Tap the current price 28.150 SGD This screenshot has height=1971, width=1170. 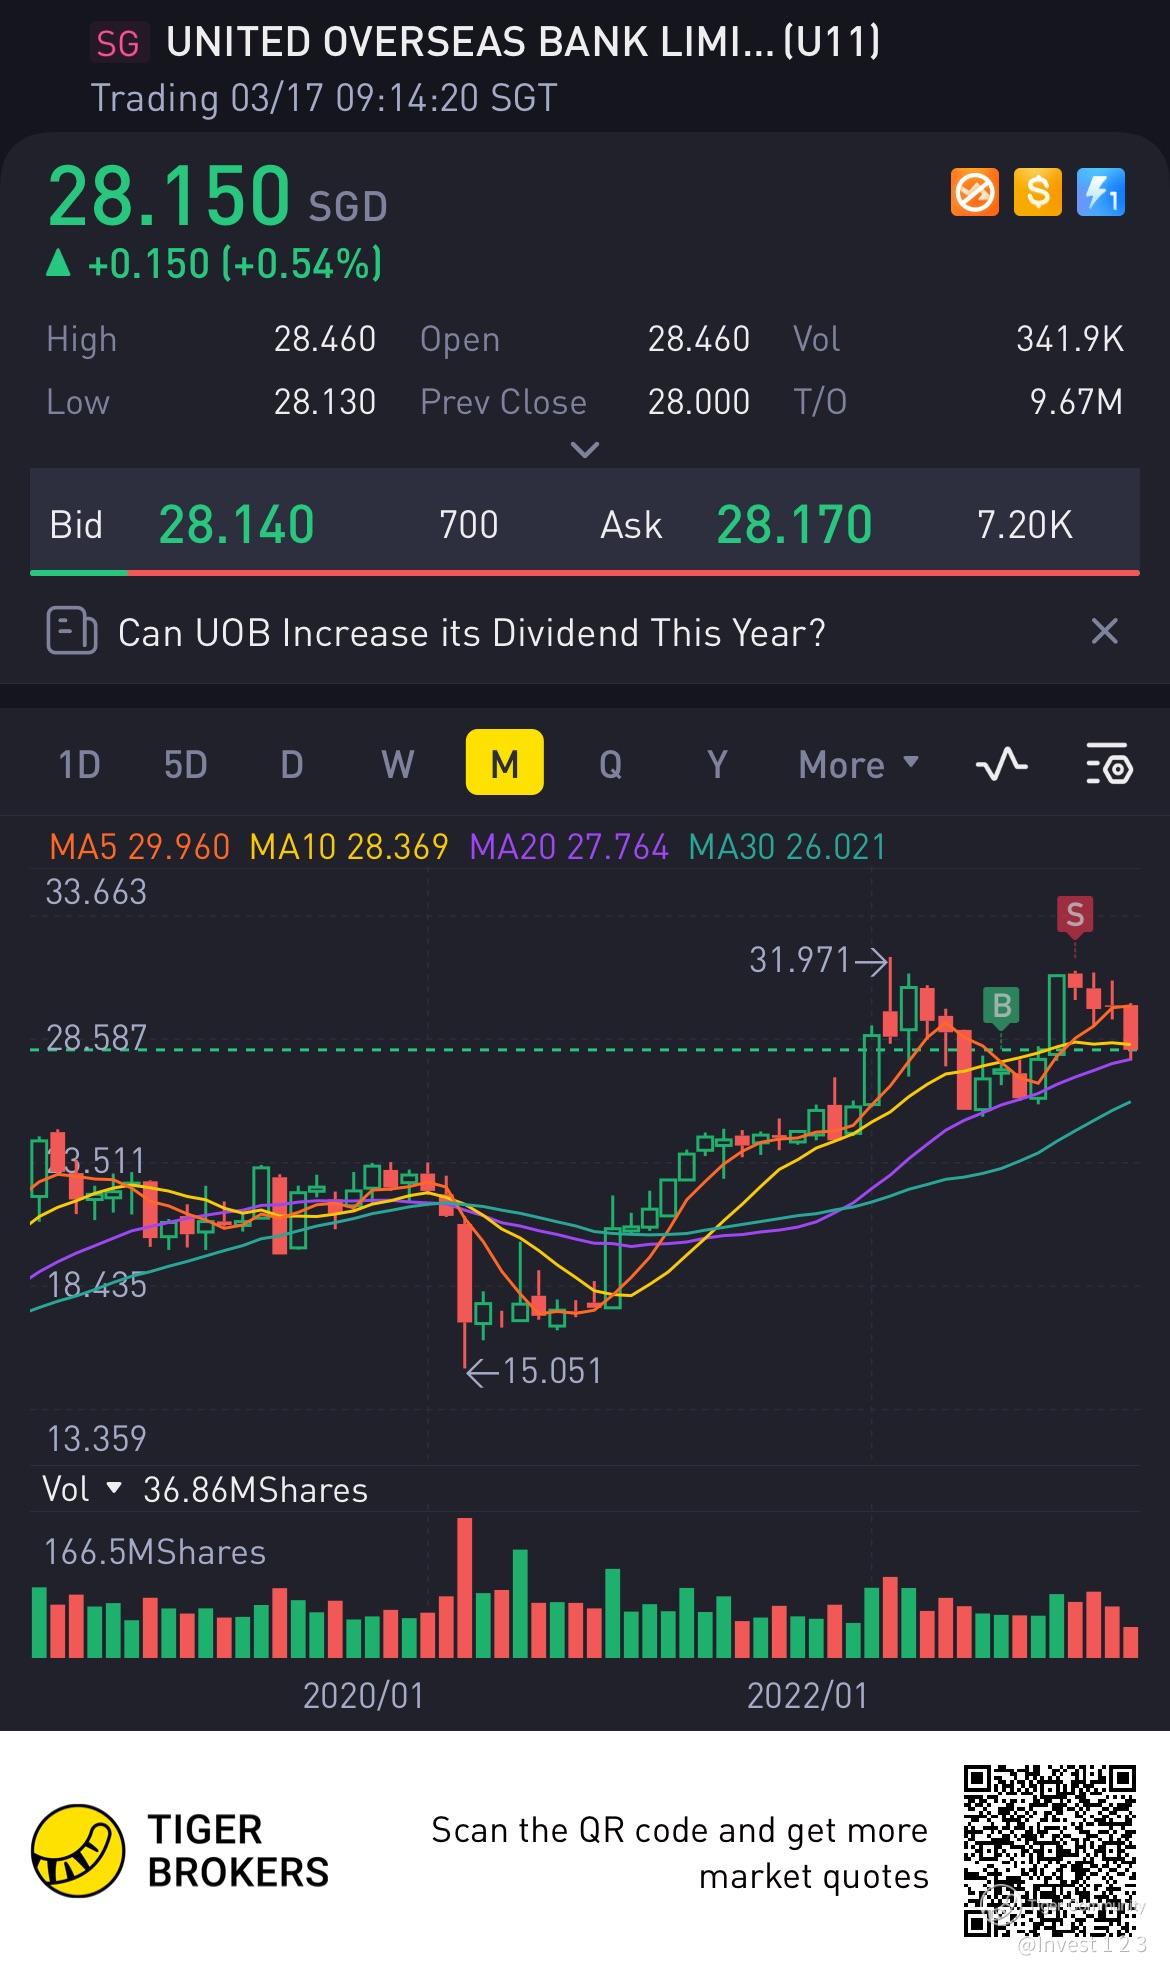(x=218, y=195)
